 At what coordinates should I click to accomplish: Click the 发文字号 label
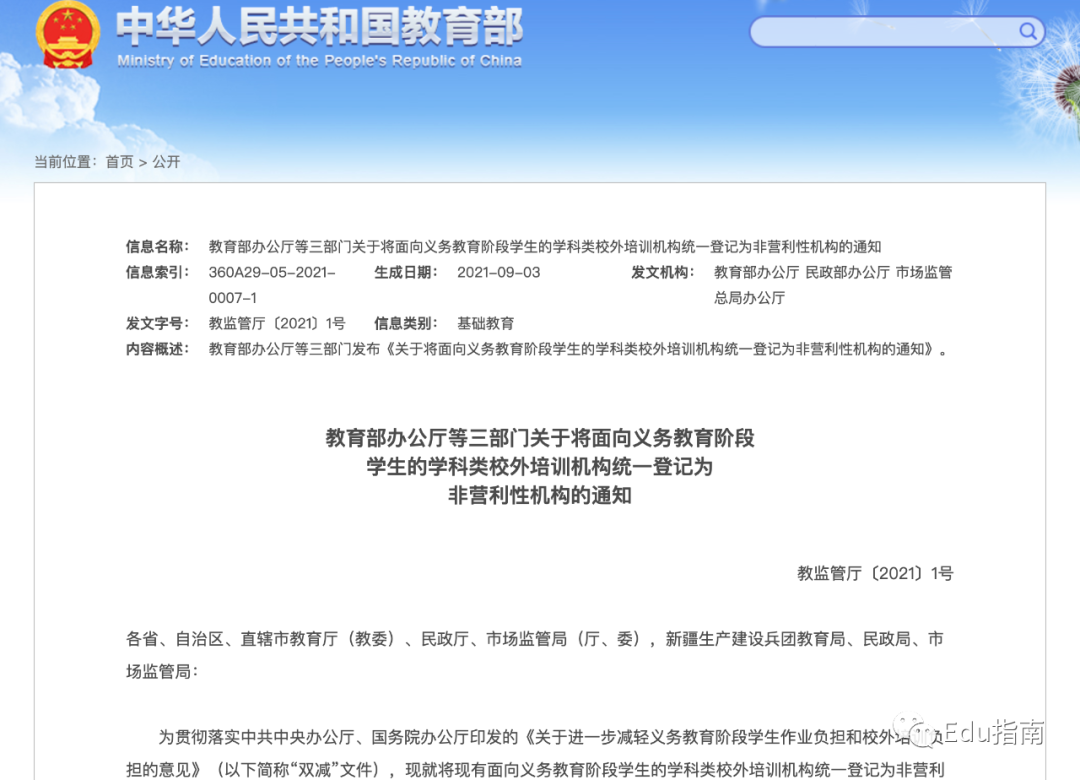pyautogui.click(x=157, y=323)
